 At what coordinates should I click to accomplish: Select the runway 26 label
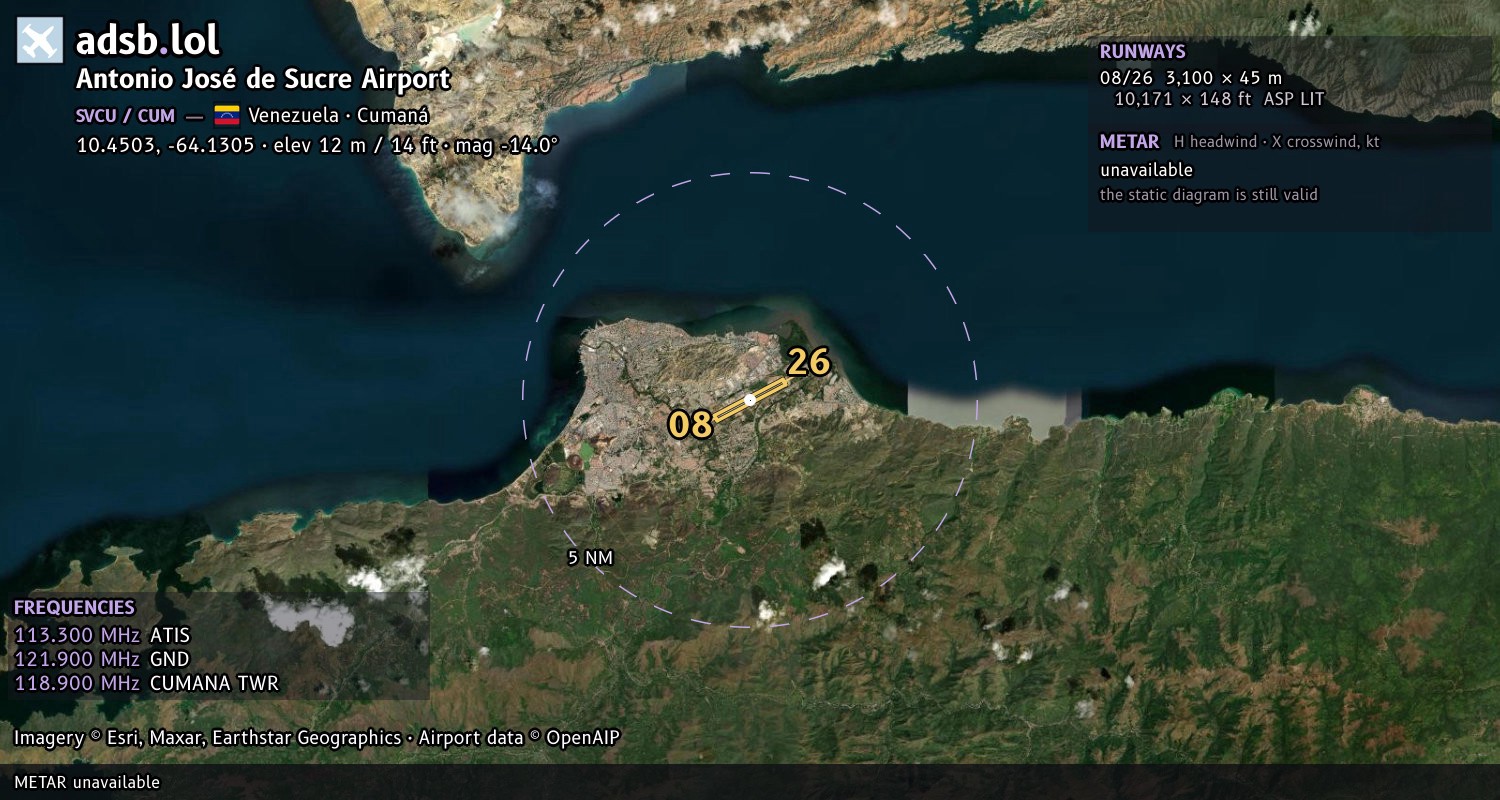point(808,362)
